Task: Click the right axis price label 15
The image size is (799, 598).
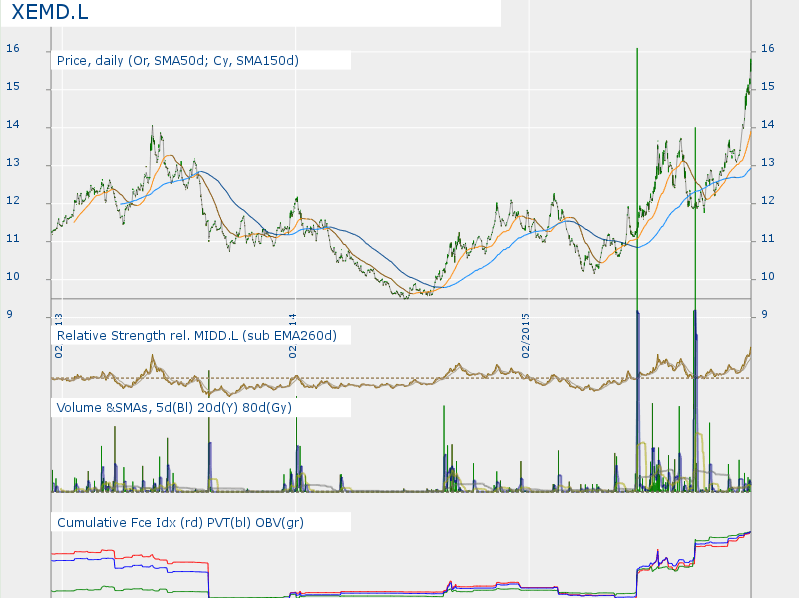Action: (x=767, y=87)
